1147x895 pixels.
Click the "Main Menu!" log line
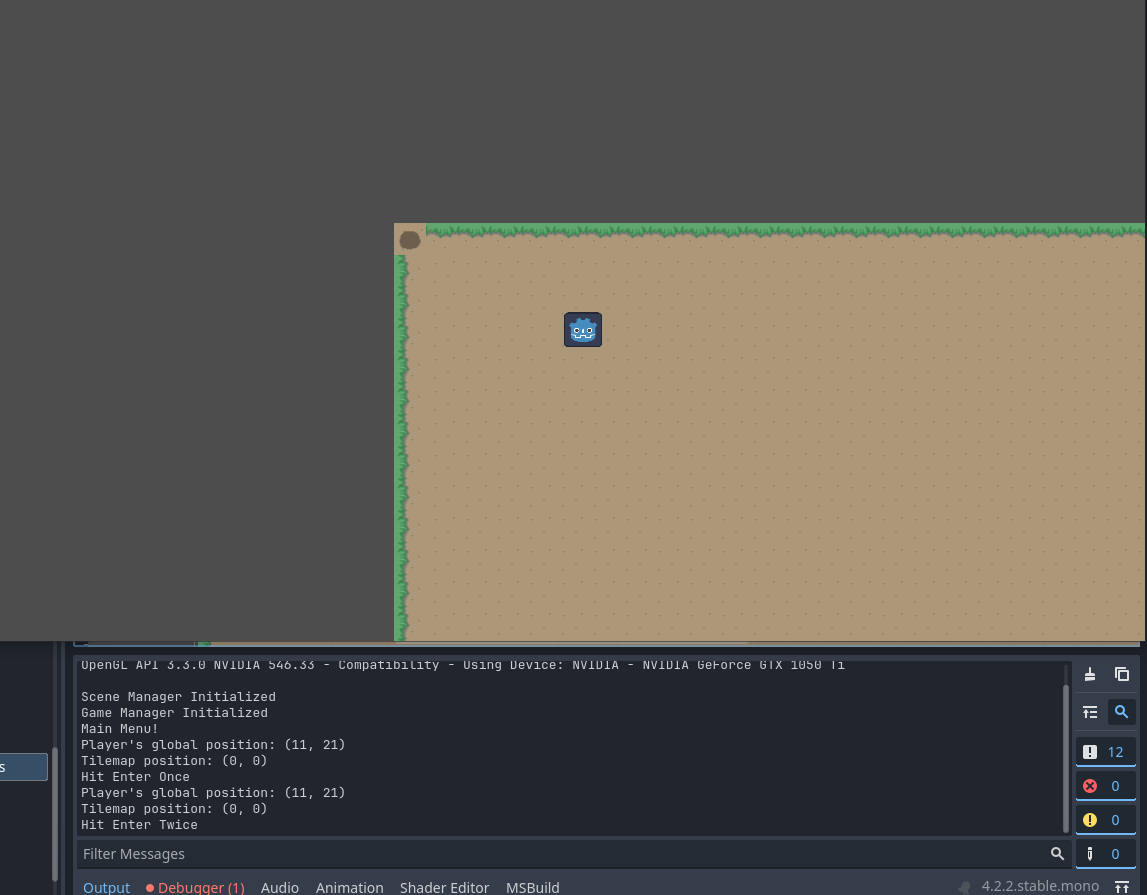[x=120, y=729]
